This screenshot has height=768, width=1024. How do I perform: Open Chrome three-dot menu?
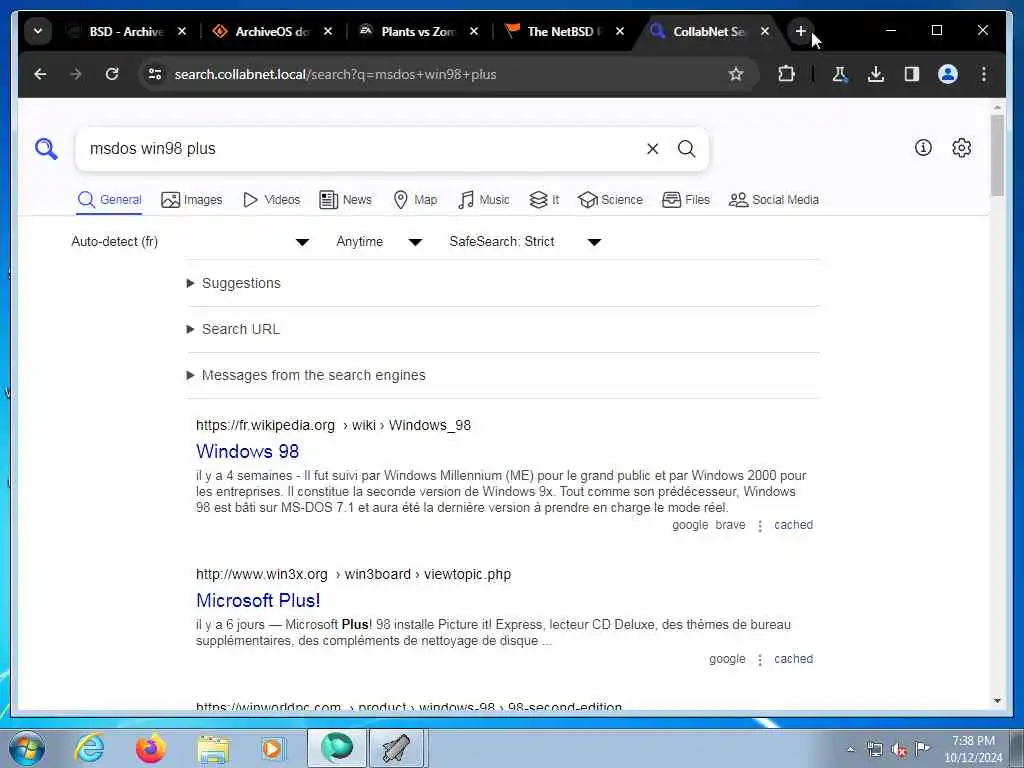click(984, 74)
